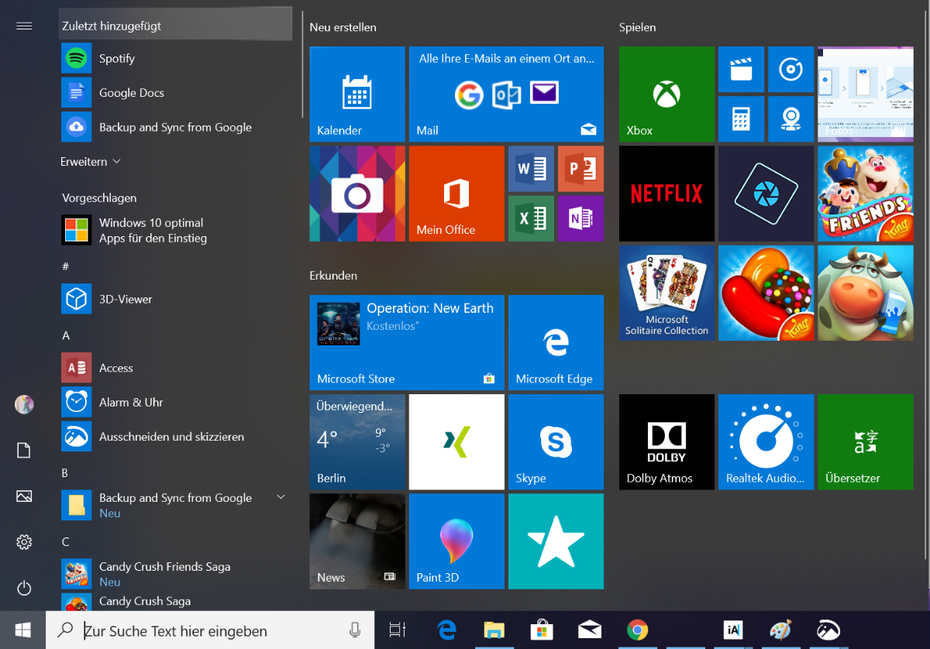Open the Maps pin small tile
The image size is (930, 649).
(x=791, y=119)
